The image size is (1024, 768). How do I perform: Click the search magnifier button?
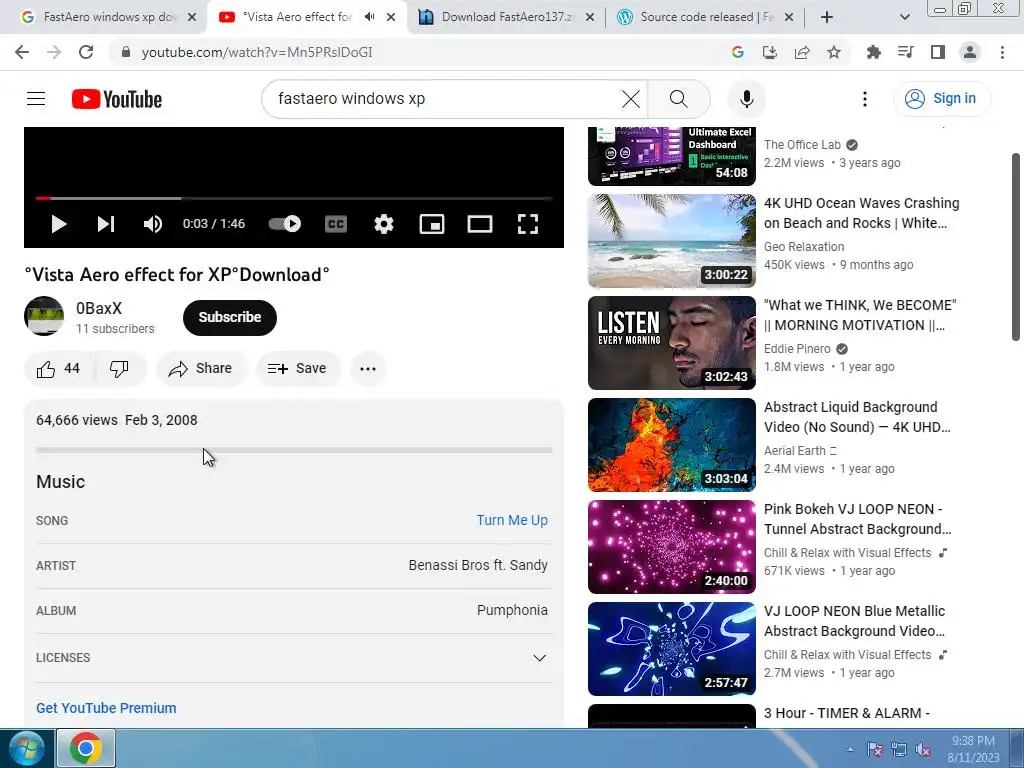pos(679,99)
